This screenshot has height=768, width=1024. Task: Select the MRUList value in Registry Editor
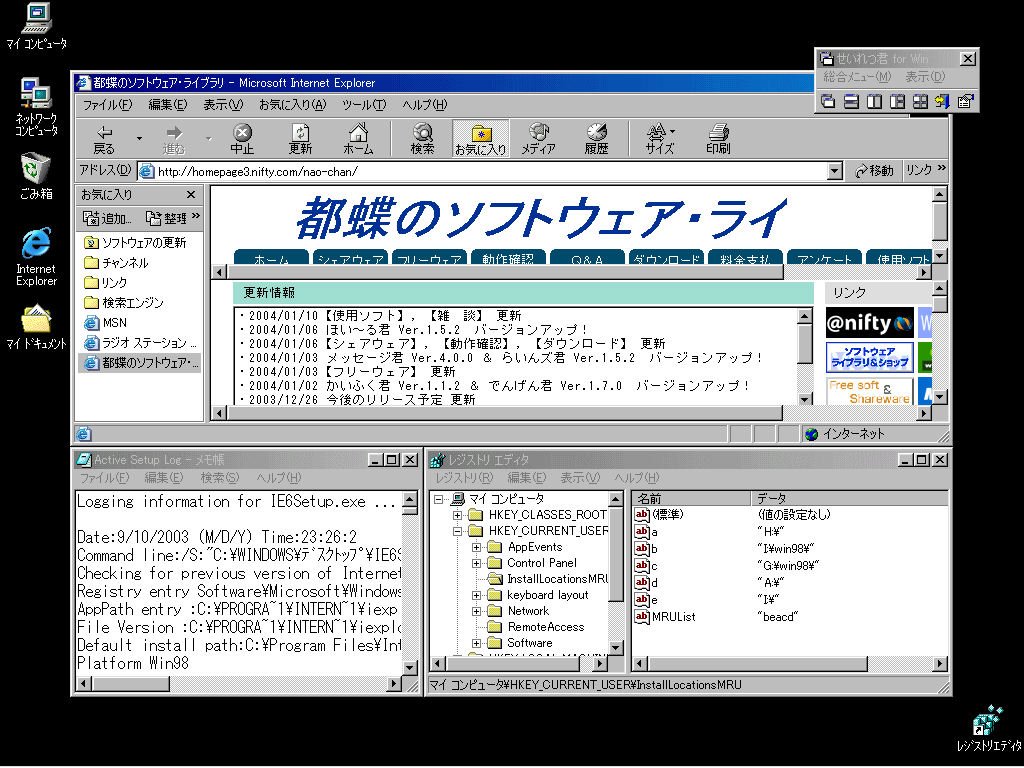pos(673,616)
